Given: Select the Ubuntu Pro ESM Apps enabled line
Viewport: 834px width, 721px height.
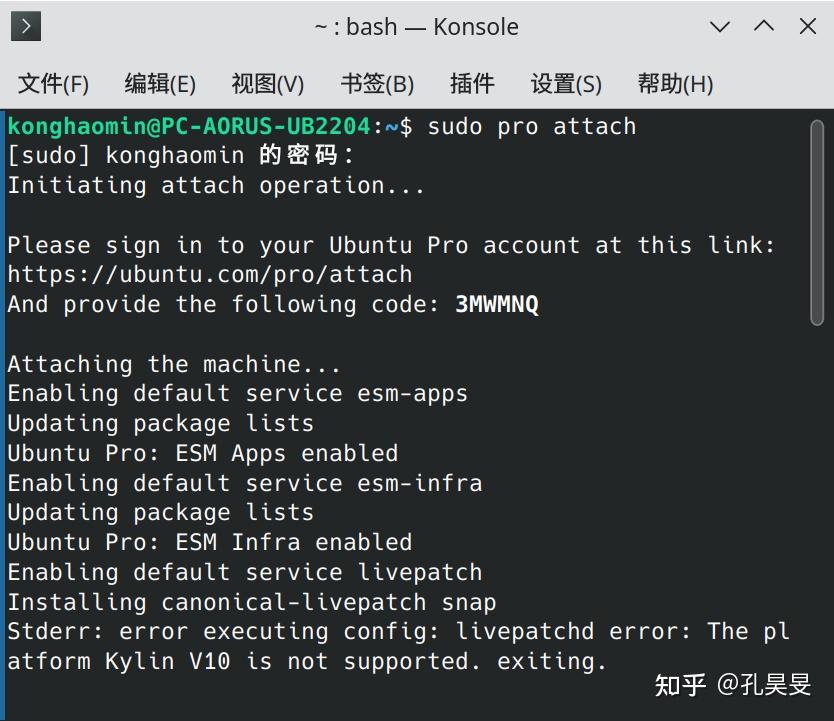Looking at the screenshot, I should click(201, 453).
